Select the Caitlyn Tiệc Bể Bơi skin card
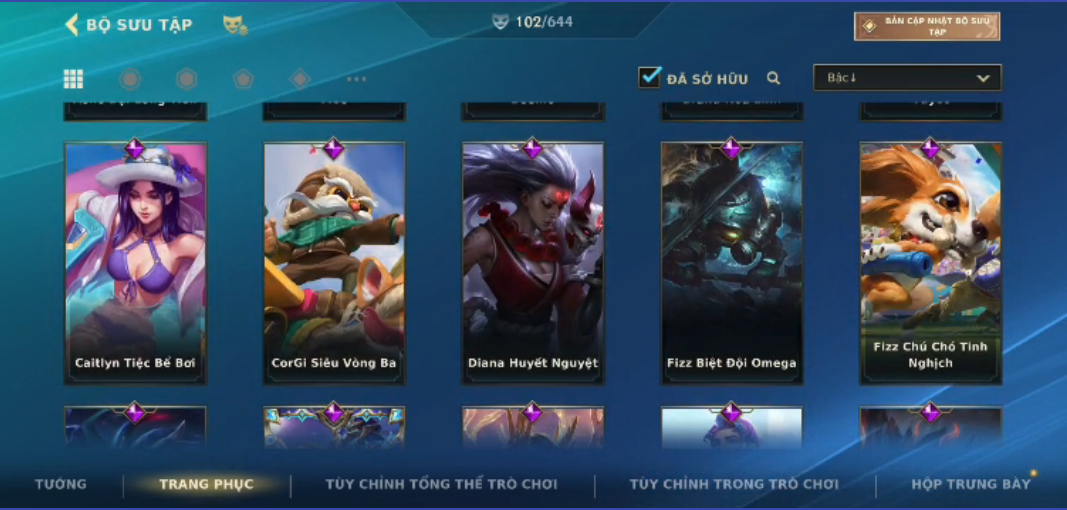1067x510 pixels. tap(135, 264)
